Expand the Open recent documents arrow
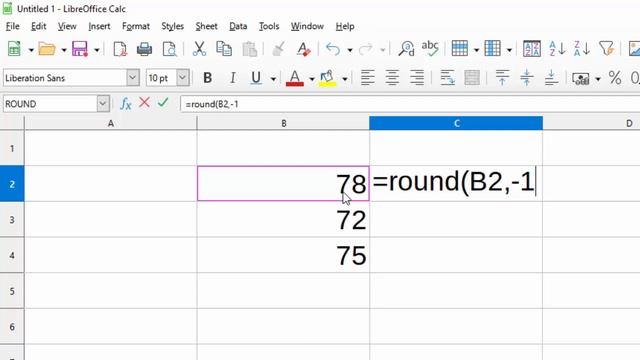The height and width of the screenshot is (360, 640). click(64, 50)
